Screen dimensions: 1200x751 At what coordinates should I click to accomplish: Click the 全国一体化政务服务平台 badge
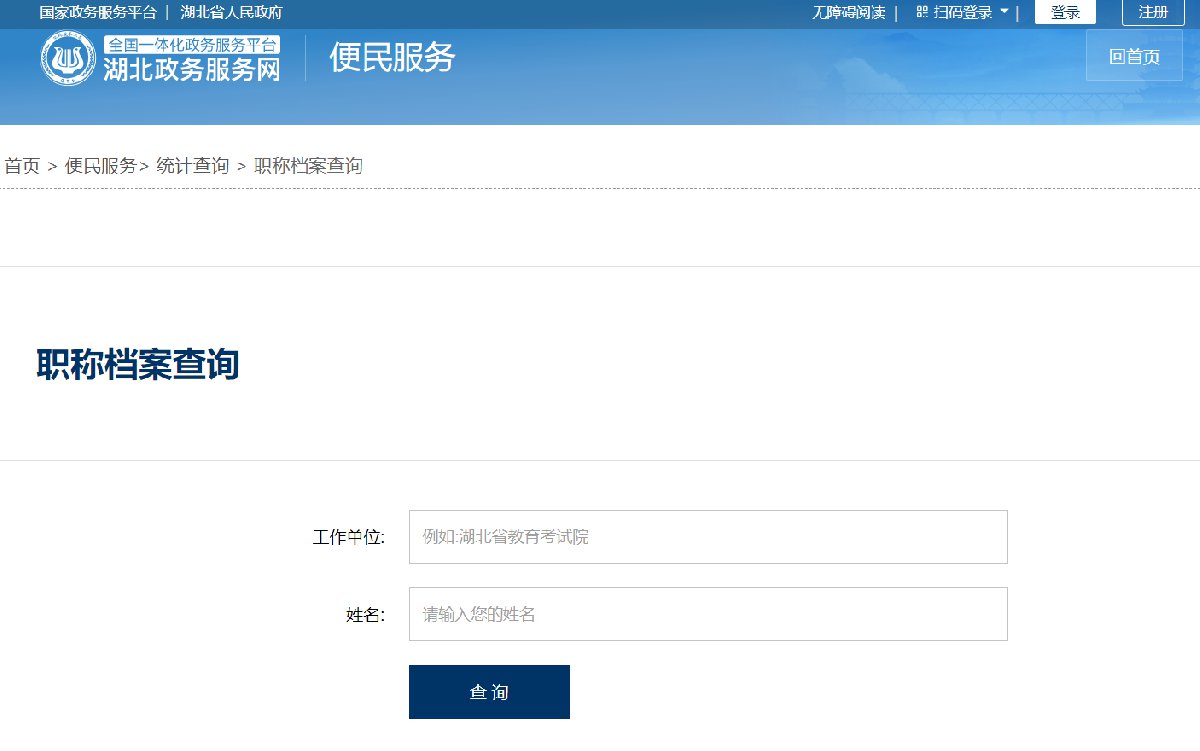click(192, 45)
